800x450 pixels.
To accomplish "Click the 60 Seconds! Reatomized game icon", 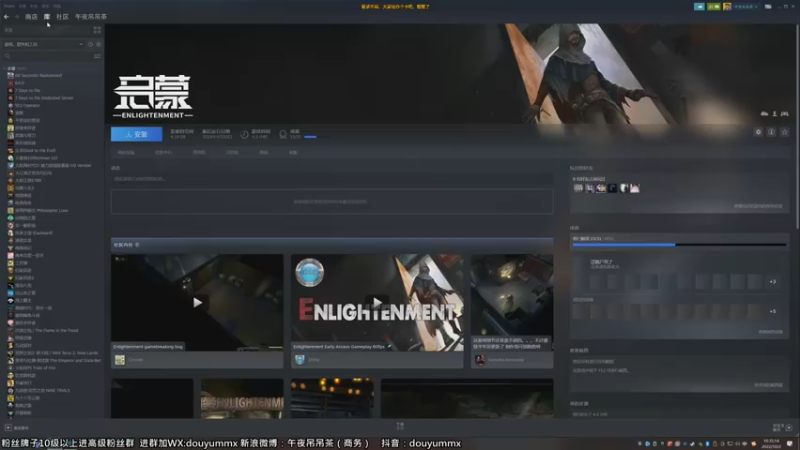I will [10, 75].
